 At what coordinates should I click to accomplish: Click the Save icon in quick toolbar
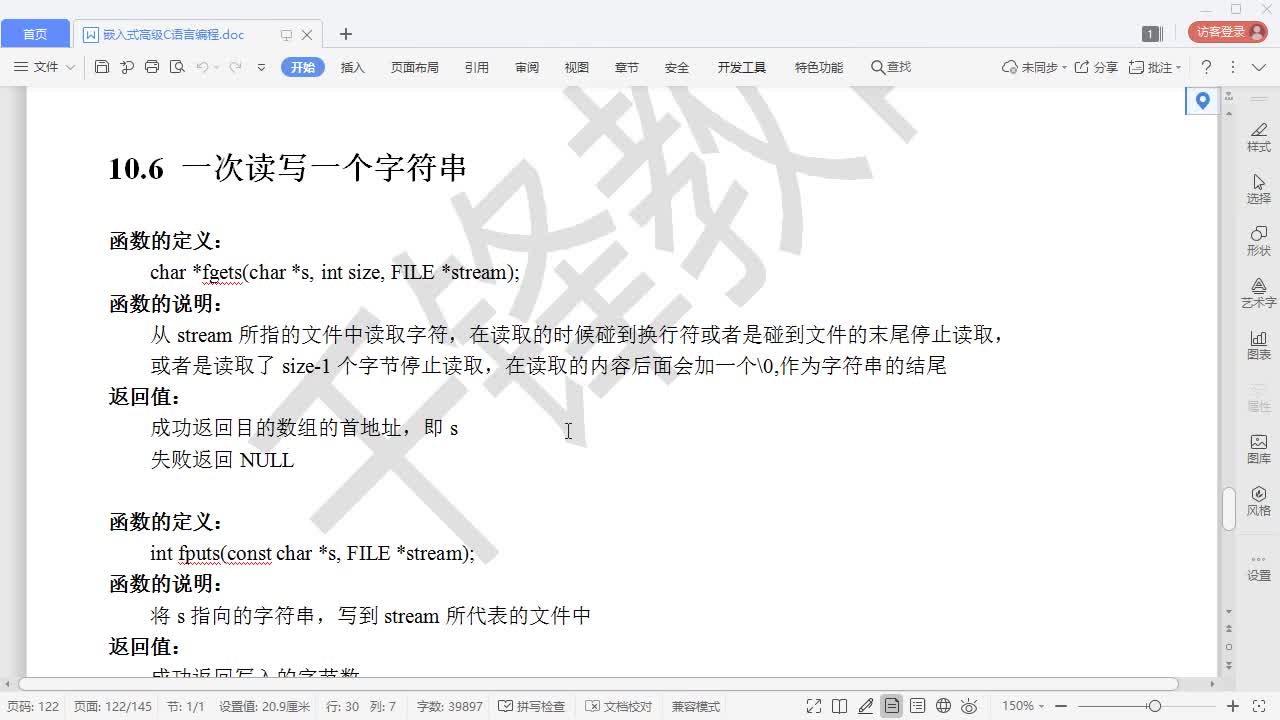[x=102, y=67]
